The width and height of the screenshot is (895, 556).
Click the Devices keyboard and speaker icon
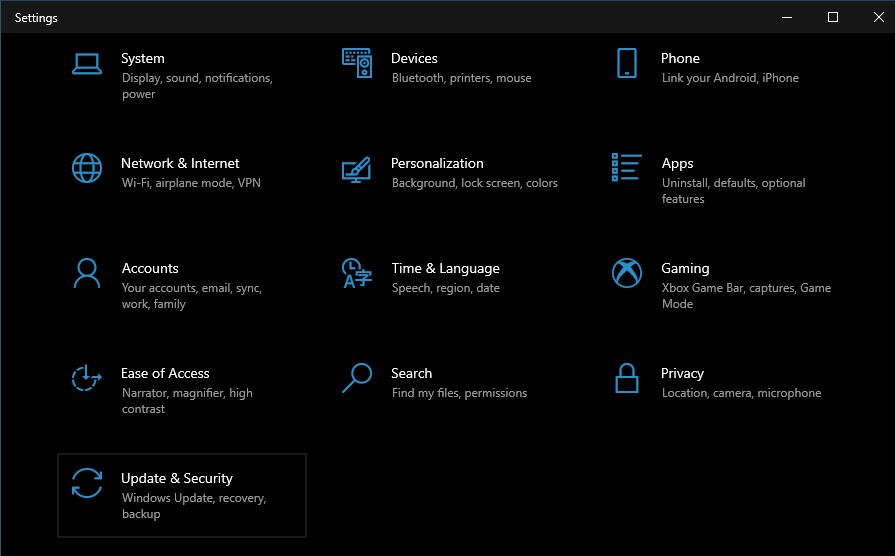357,63
